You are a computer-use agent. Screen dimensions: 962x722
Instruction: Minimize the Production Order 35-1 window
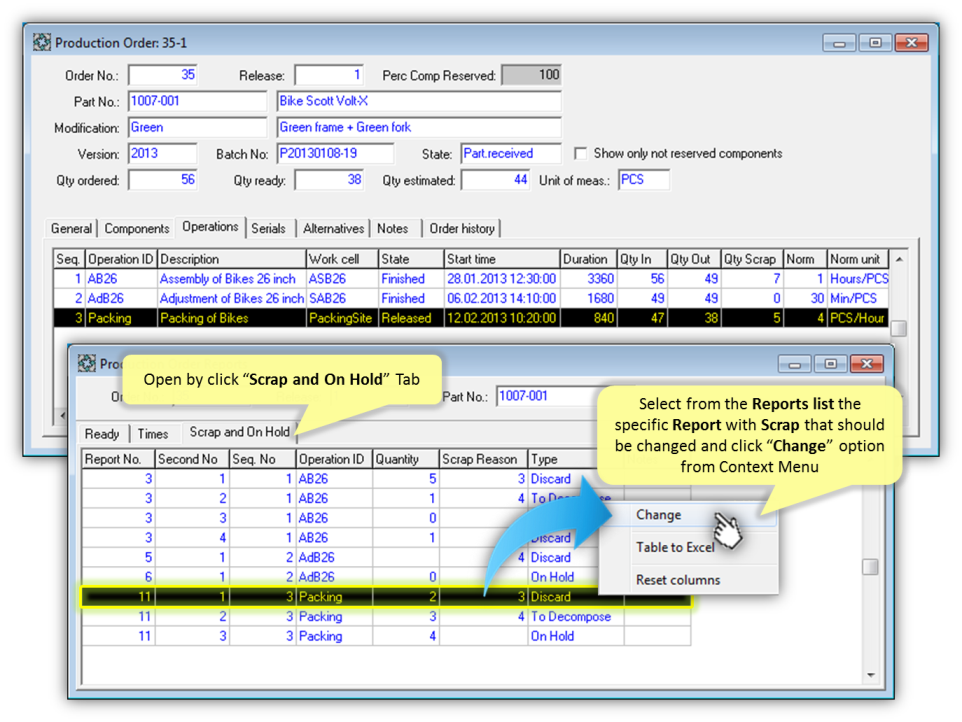tap(841, 43)
